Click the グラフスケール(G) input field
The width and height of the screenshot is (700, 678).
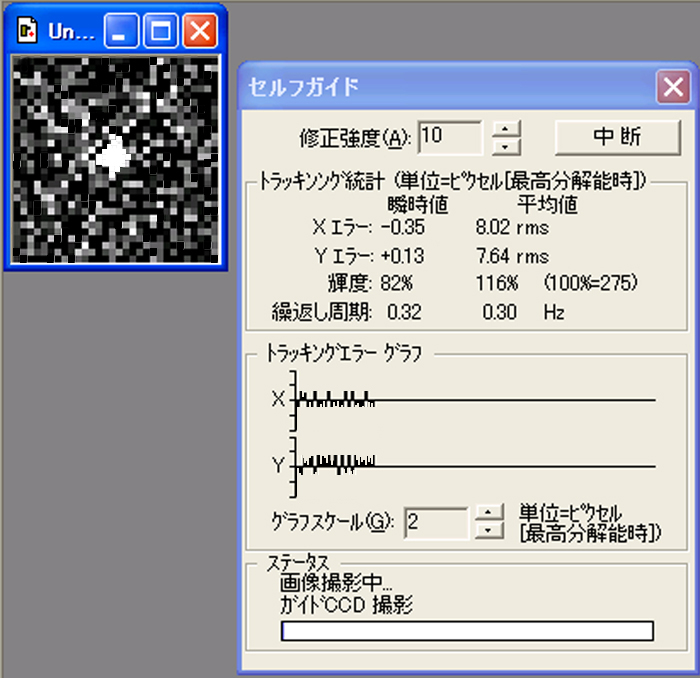click(436, 523)
